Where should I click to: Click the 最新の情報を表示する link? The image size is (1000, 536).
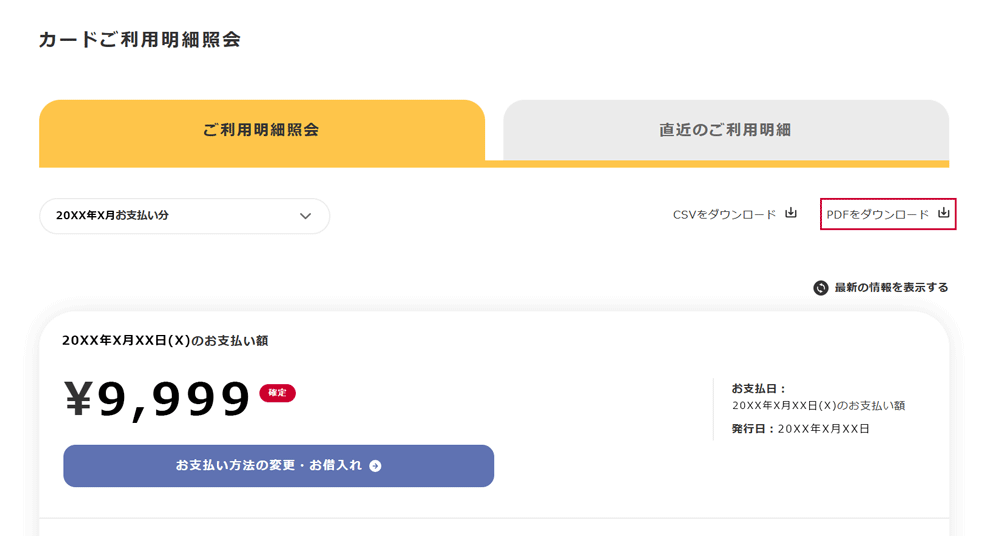click(891, 288)
